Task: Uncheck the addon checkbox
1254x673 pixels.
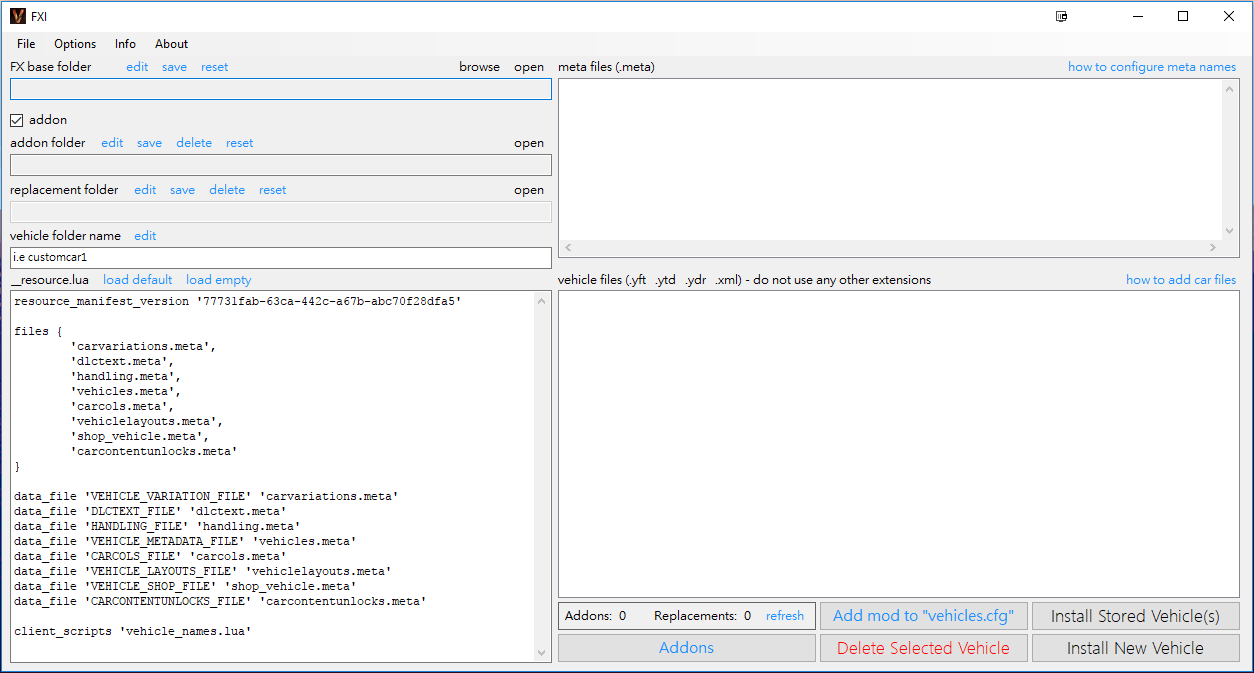Action: click(x=16, y=120)
